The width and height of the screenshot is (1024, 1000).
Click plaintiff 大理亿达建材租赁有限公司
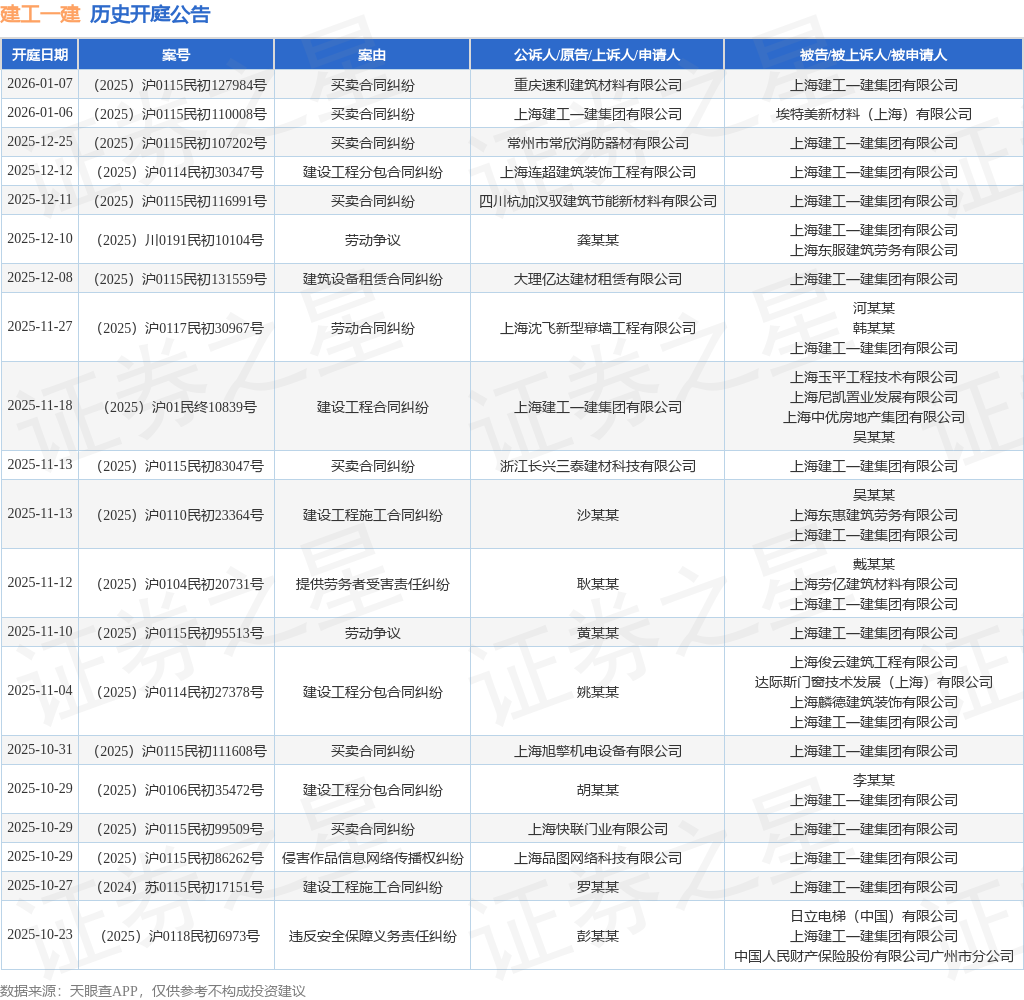598,279
